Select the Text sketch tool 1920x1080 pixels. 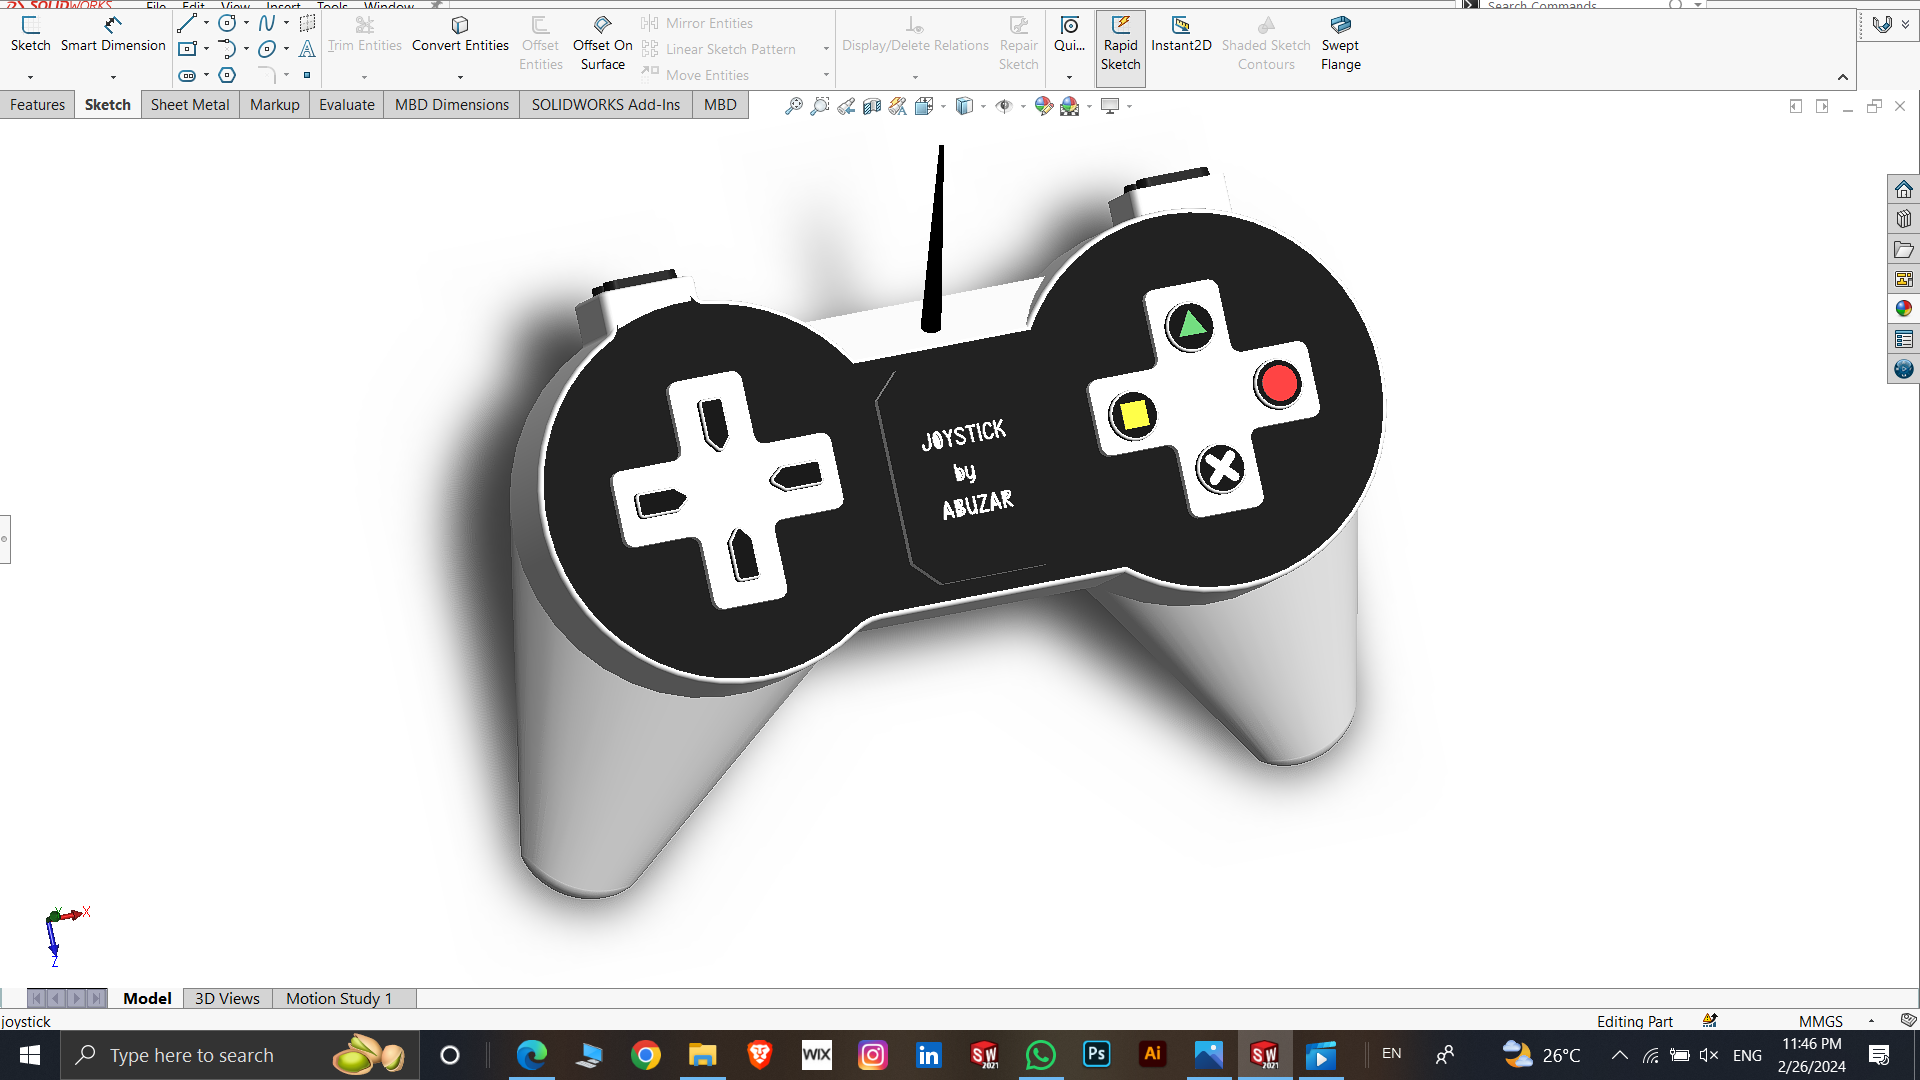(307, 49)
